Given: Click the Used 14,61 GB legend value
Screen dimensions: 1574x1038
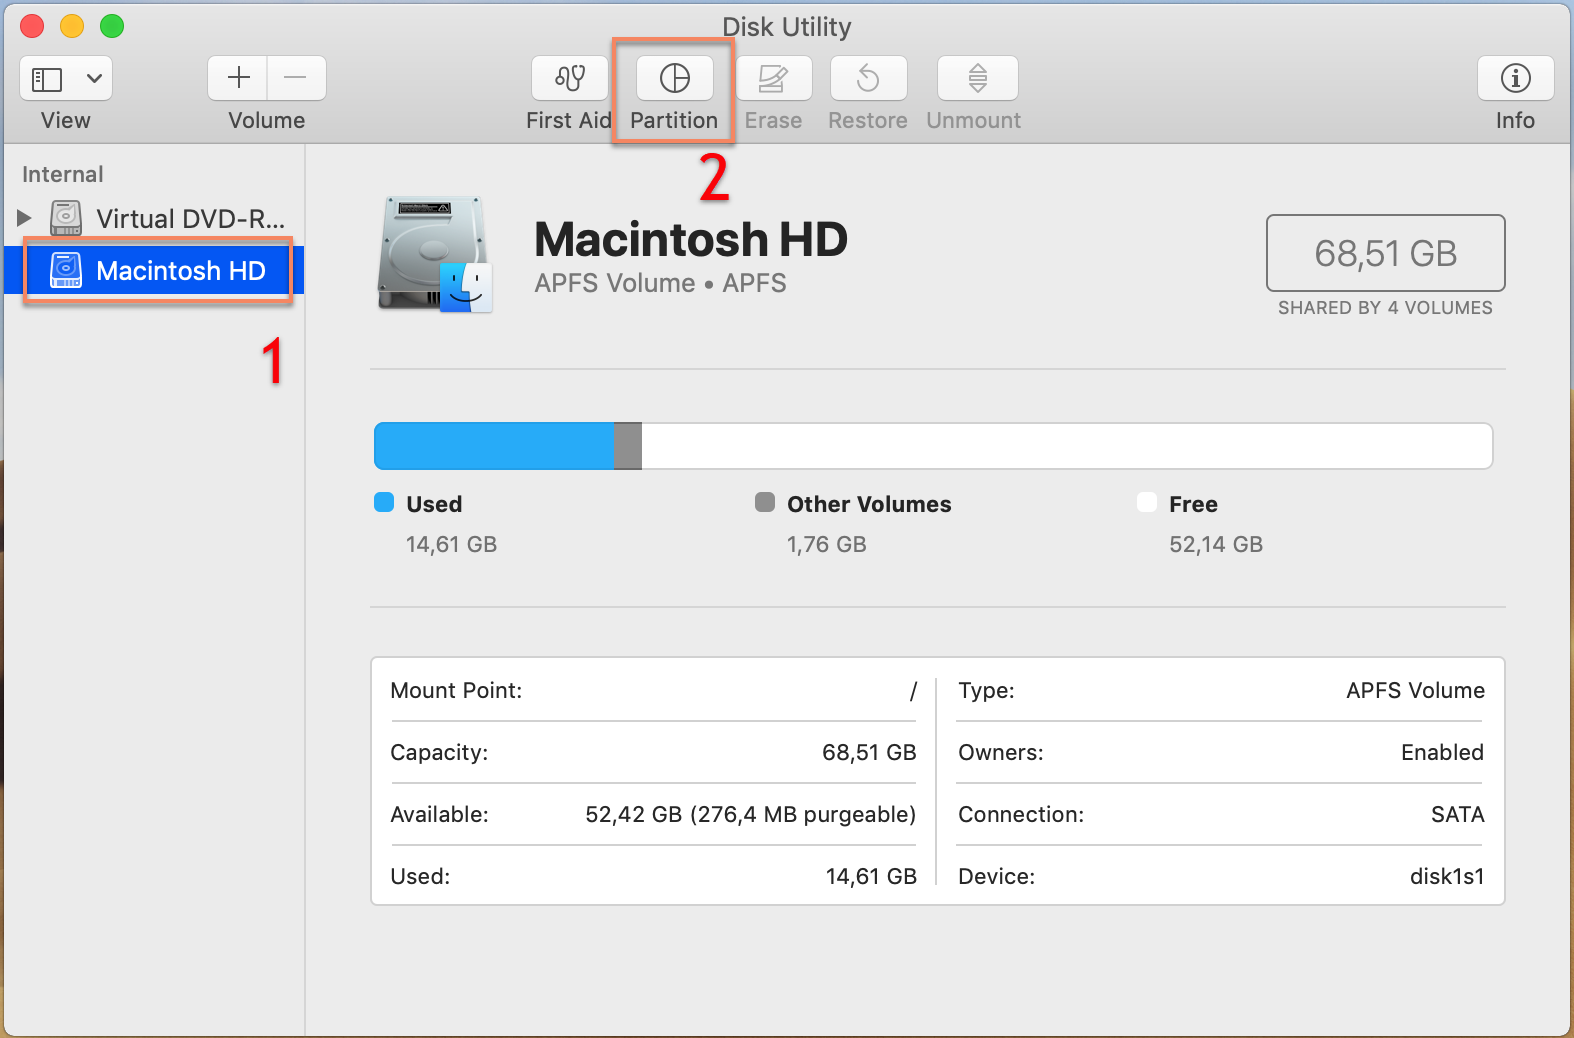Looking at the screenshot, I should 451,544.
